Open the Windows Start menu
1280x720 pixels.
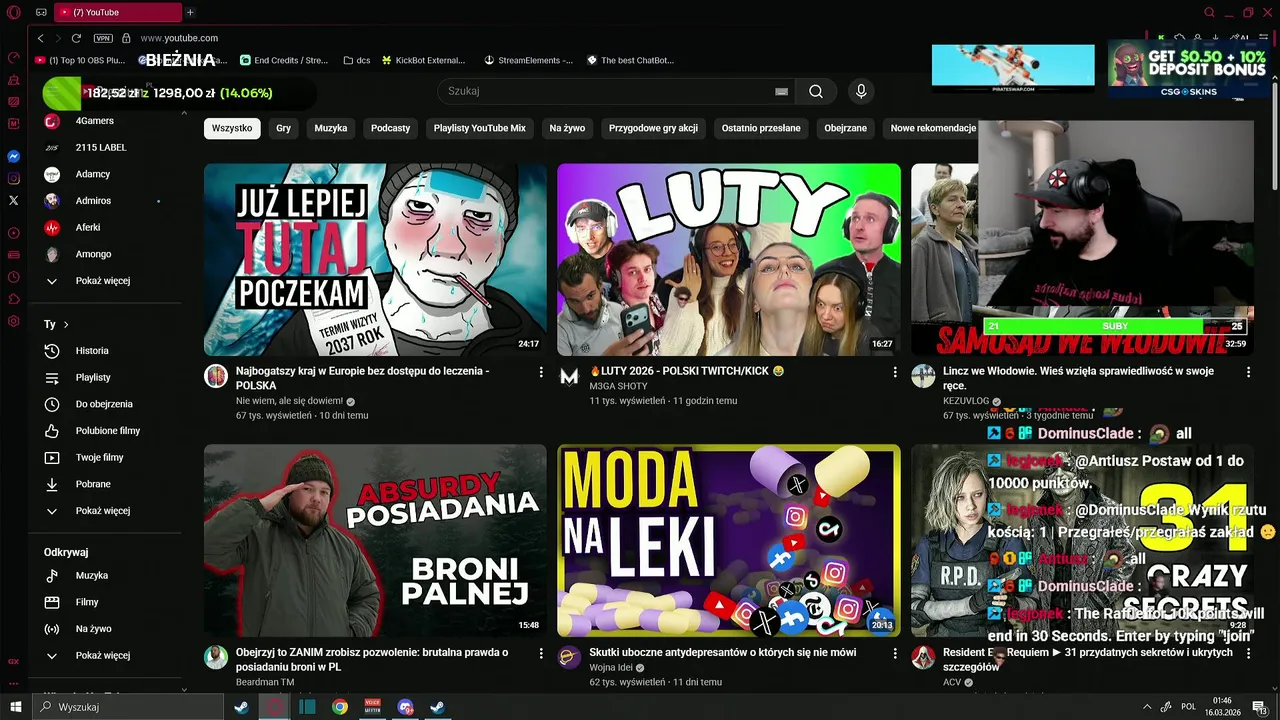(15, 707)
